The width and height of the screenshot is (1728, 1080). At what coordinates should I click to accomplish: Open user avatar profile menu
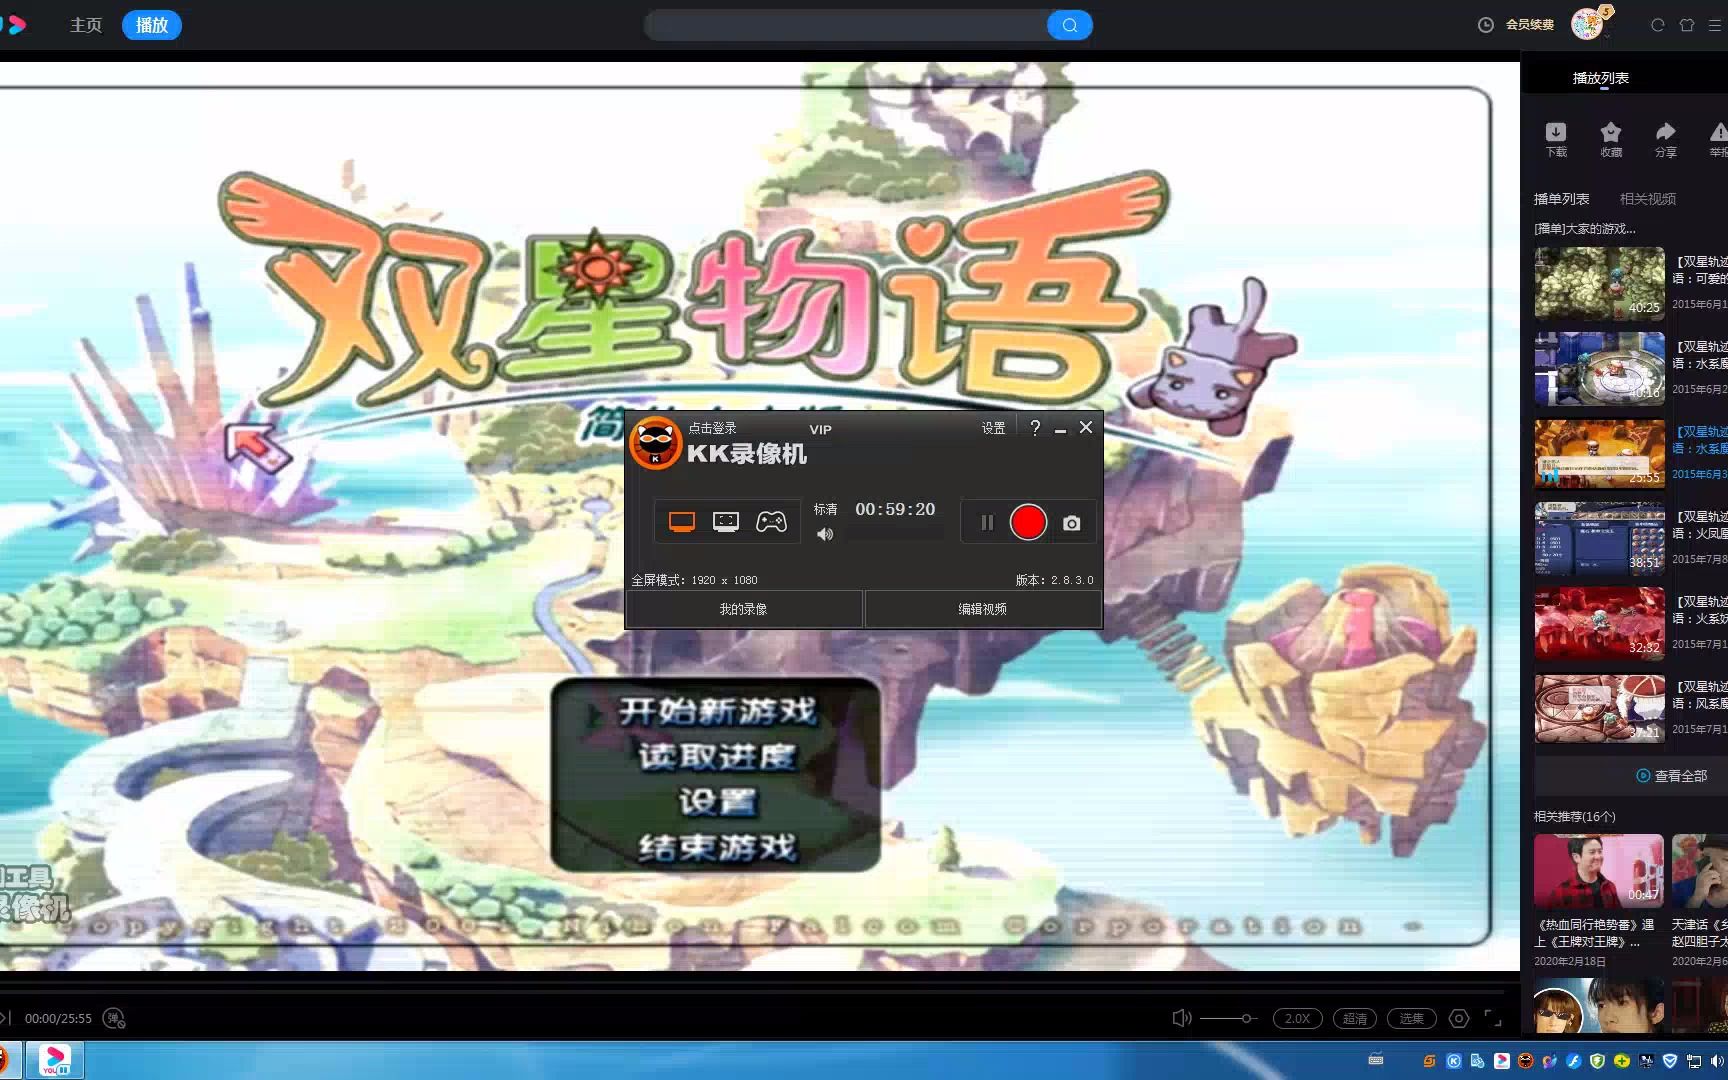pos(1587,24)
